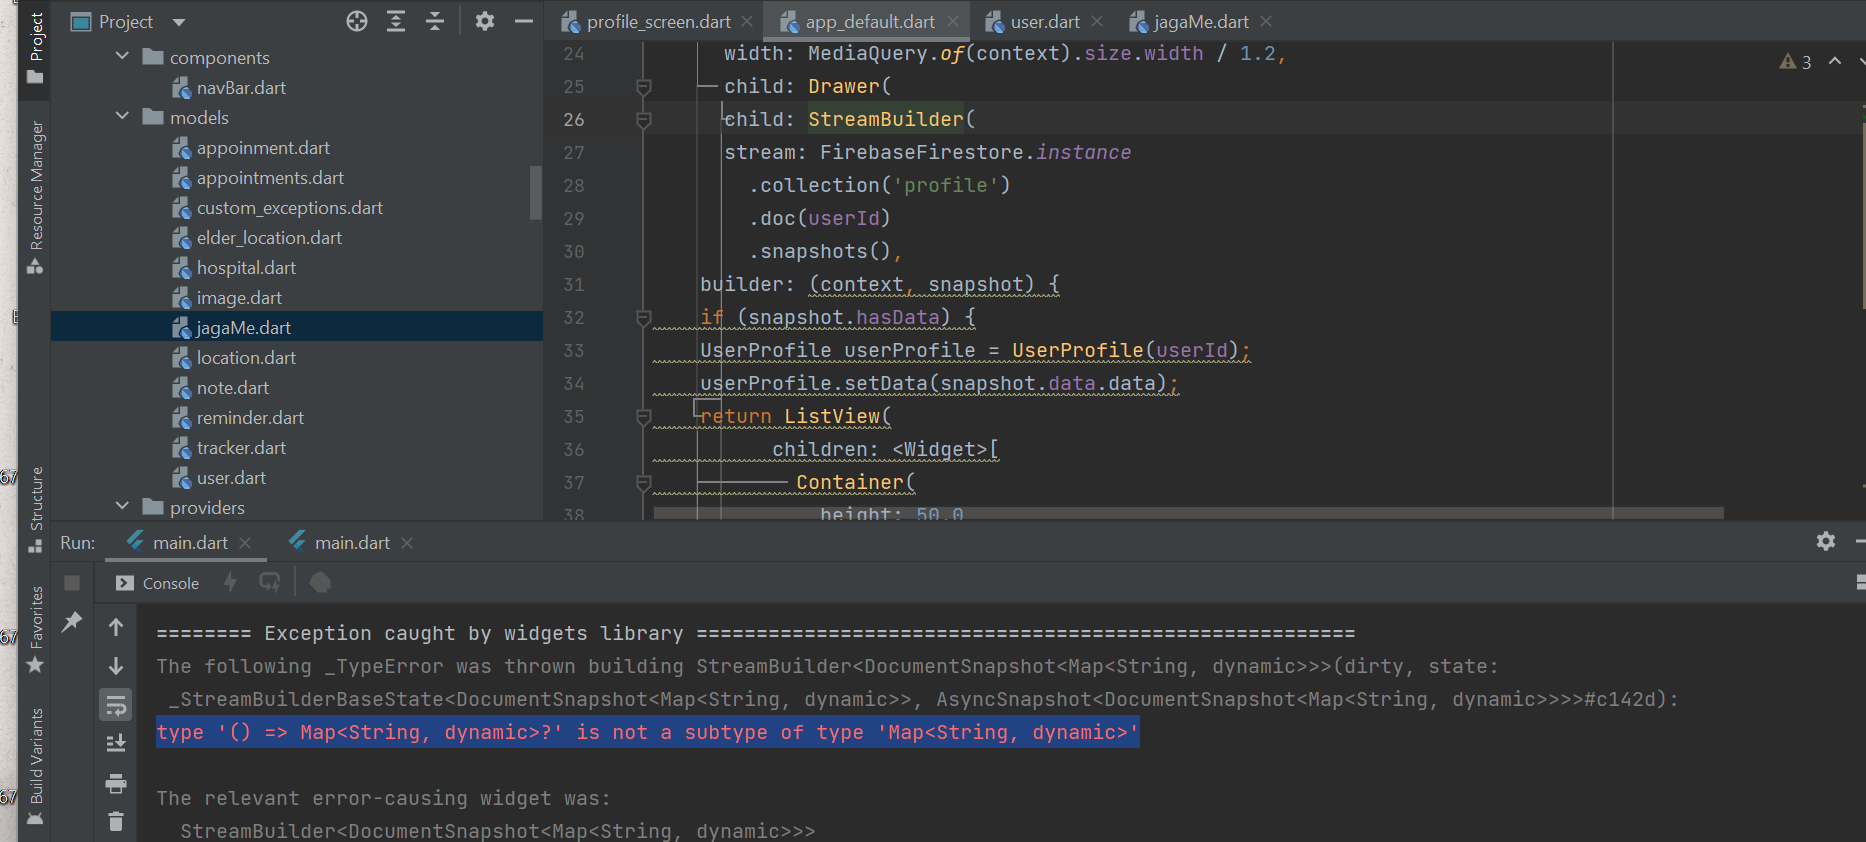Fold the Container block at line 37

click(x=644, y=483)
